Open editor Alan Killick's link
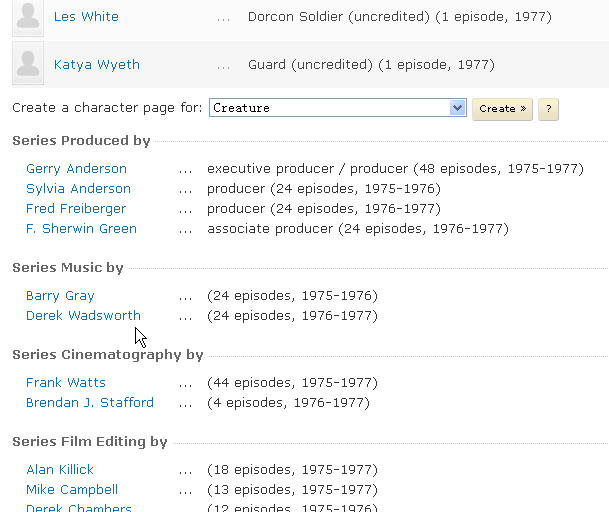609x512 pixels. pyautogui.click(x=60, y=470)
